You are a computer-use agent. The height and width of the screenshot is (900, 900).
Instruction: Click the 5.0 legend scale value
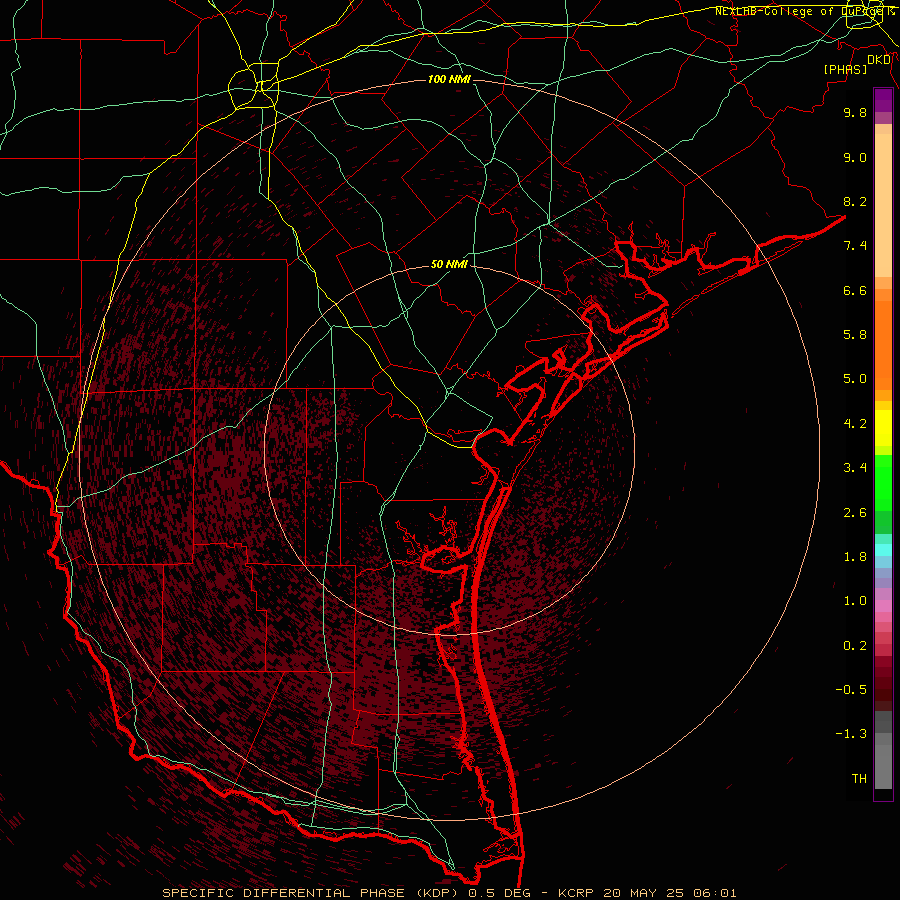[855, 379]
